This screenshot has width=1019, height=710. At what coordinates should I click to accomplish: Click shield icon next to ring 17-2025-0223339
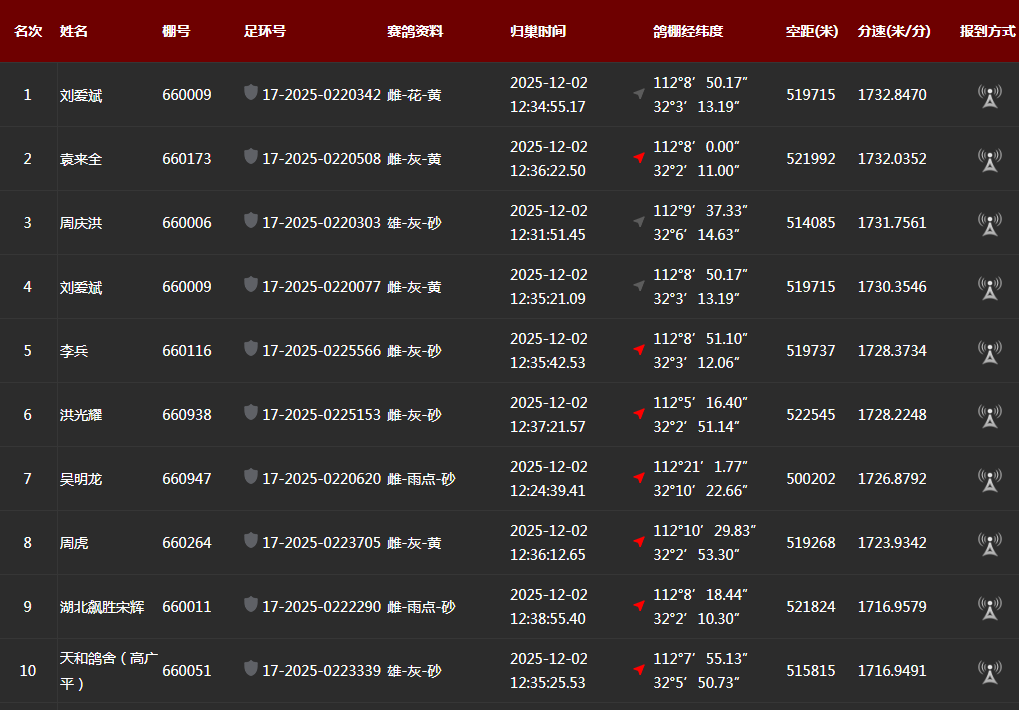click(251, 669)
